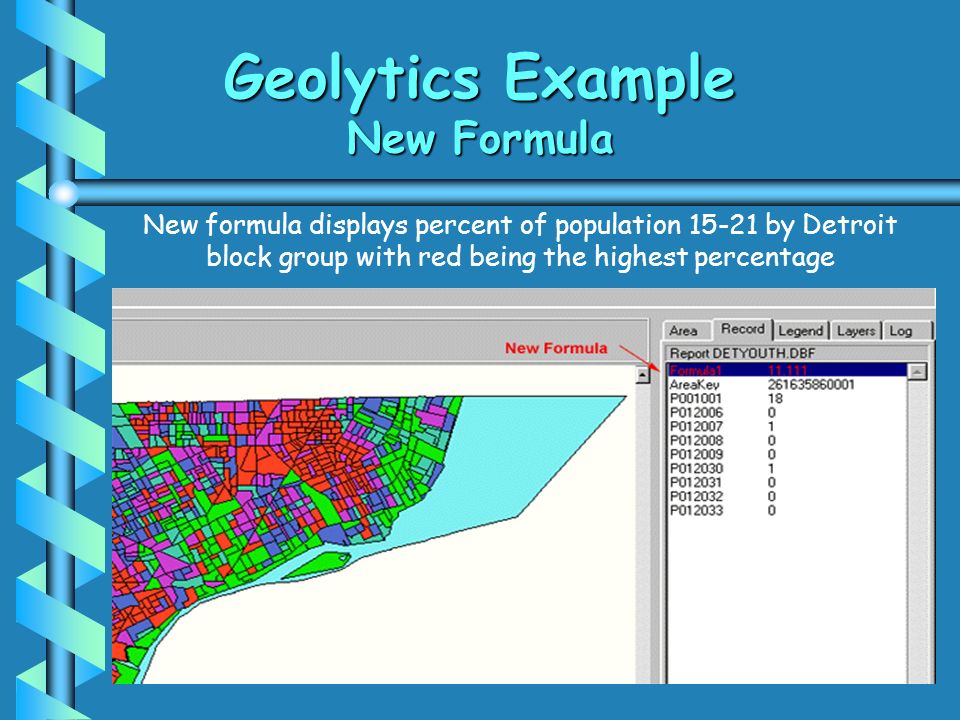Click the P001001 value 18
960x720 pixels.
tap(775, 399)
